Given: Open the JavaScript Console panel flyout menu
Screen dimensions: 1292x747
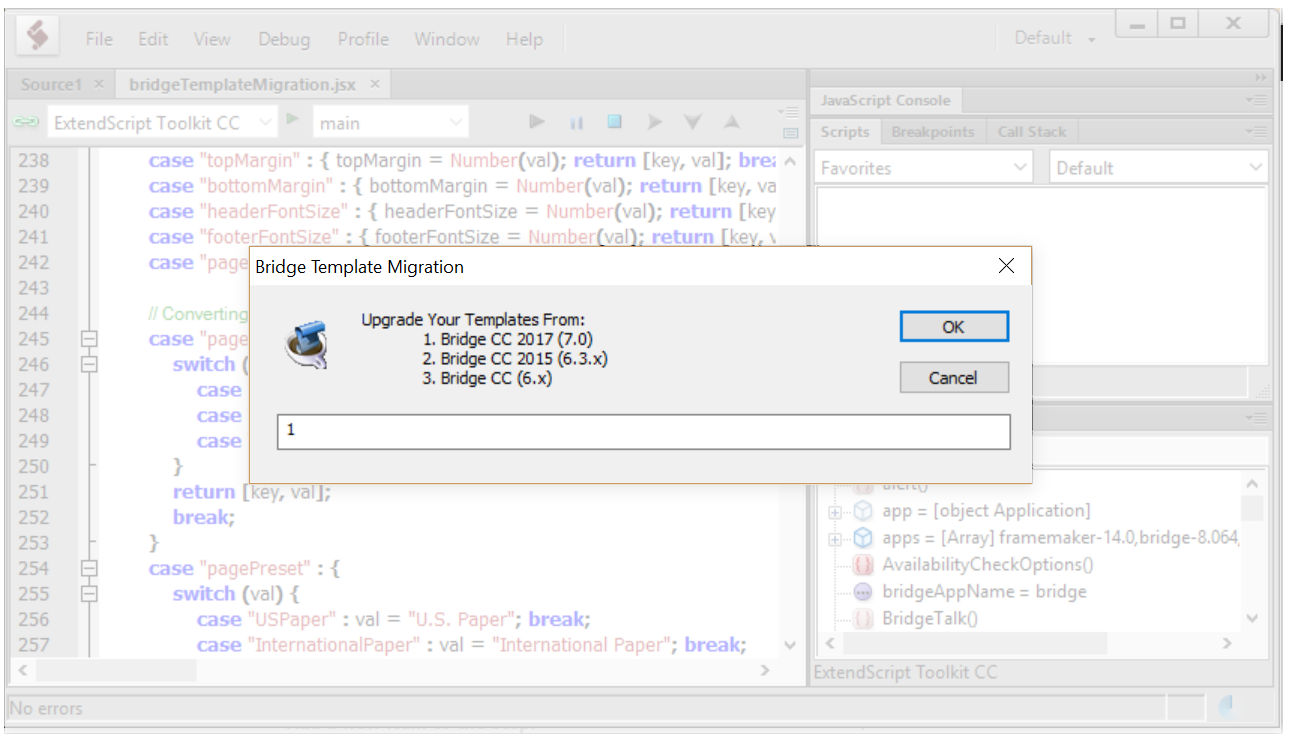Looking at the screenshot, I should 1259,100.
